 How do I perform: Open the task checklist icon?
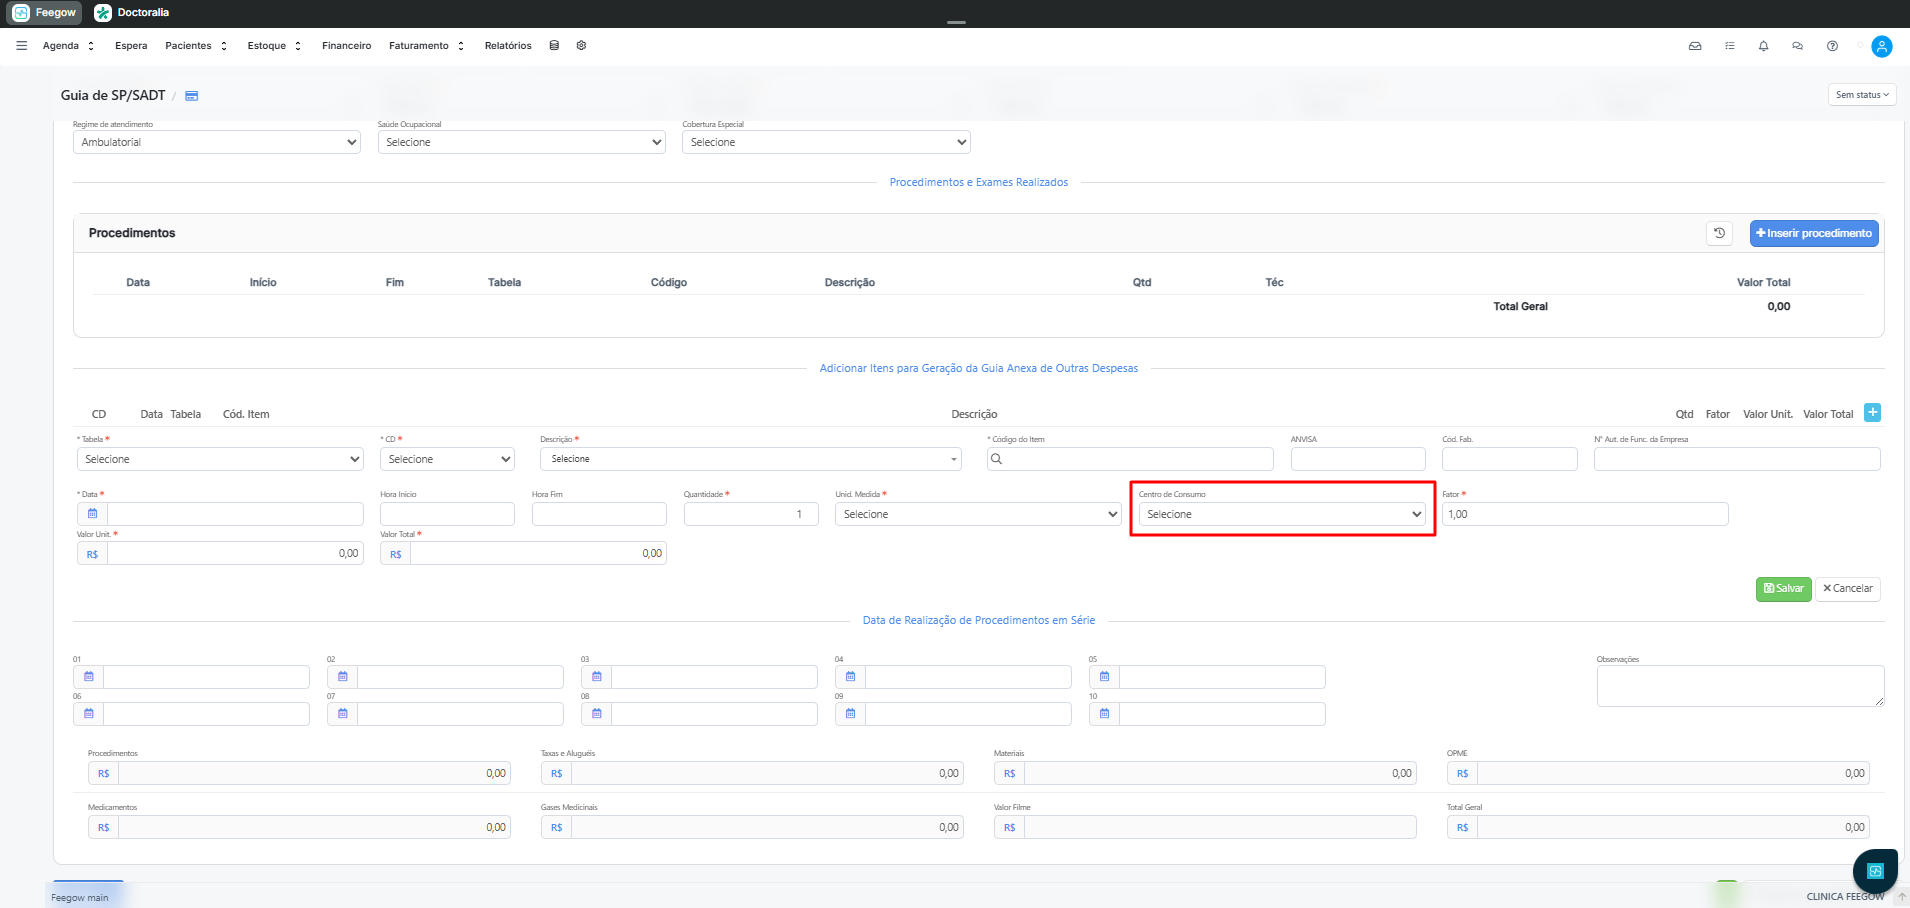[1730, 46]
